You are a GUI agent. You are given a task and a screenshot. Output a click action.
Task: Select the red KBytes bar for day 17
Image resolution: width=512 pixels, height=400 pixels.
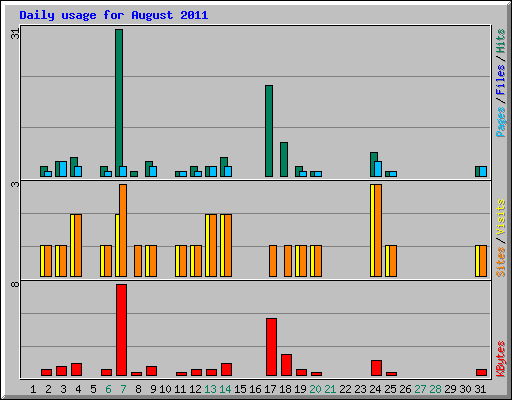272,347
